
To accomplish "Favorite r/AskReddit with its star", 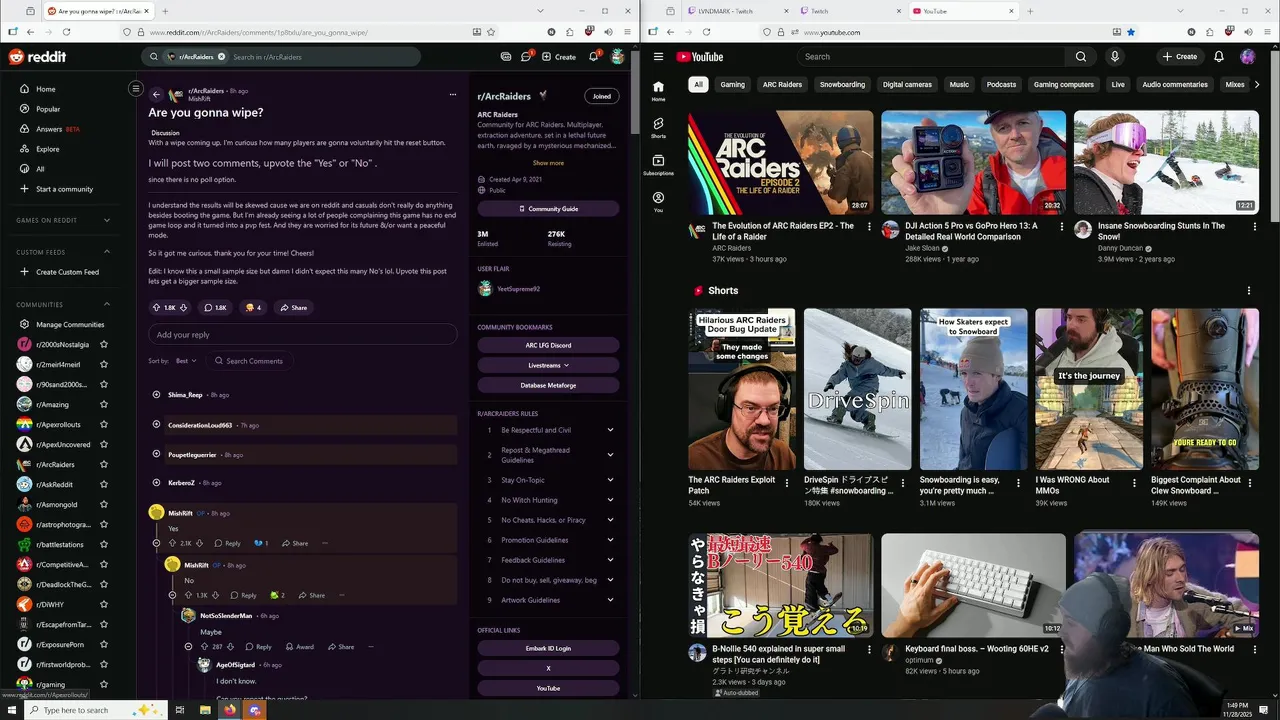I will click(104, 484).
